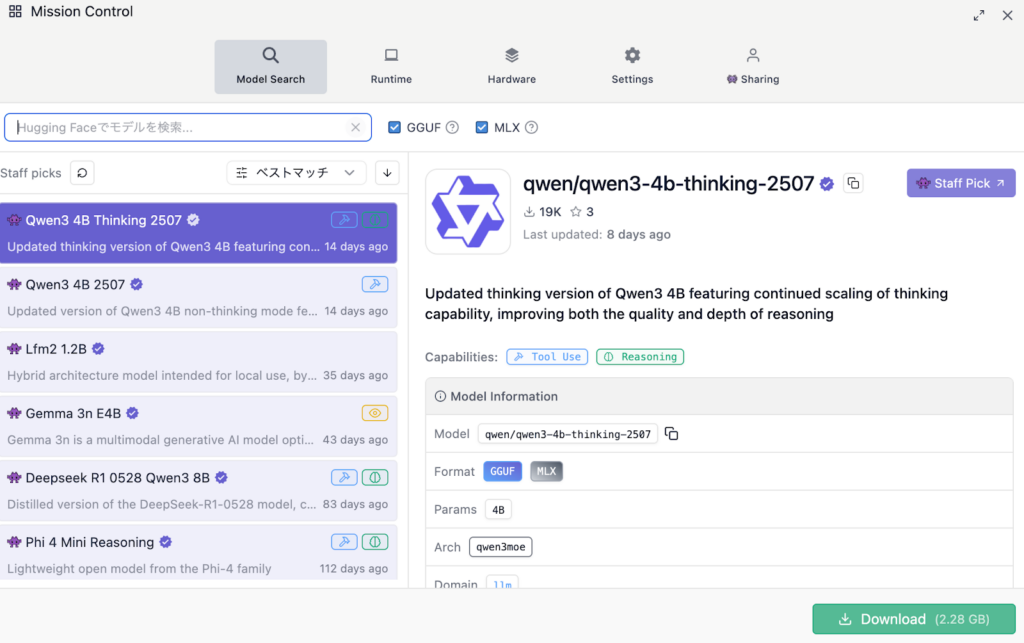Click the refresh icon beside Staff picks
Viewport: 1024px width, 643px height.
pos(83,173)
